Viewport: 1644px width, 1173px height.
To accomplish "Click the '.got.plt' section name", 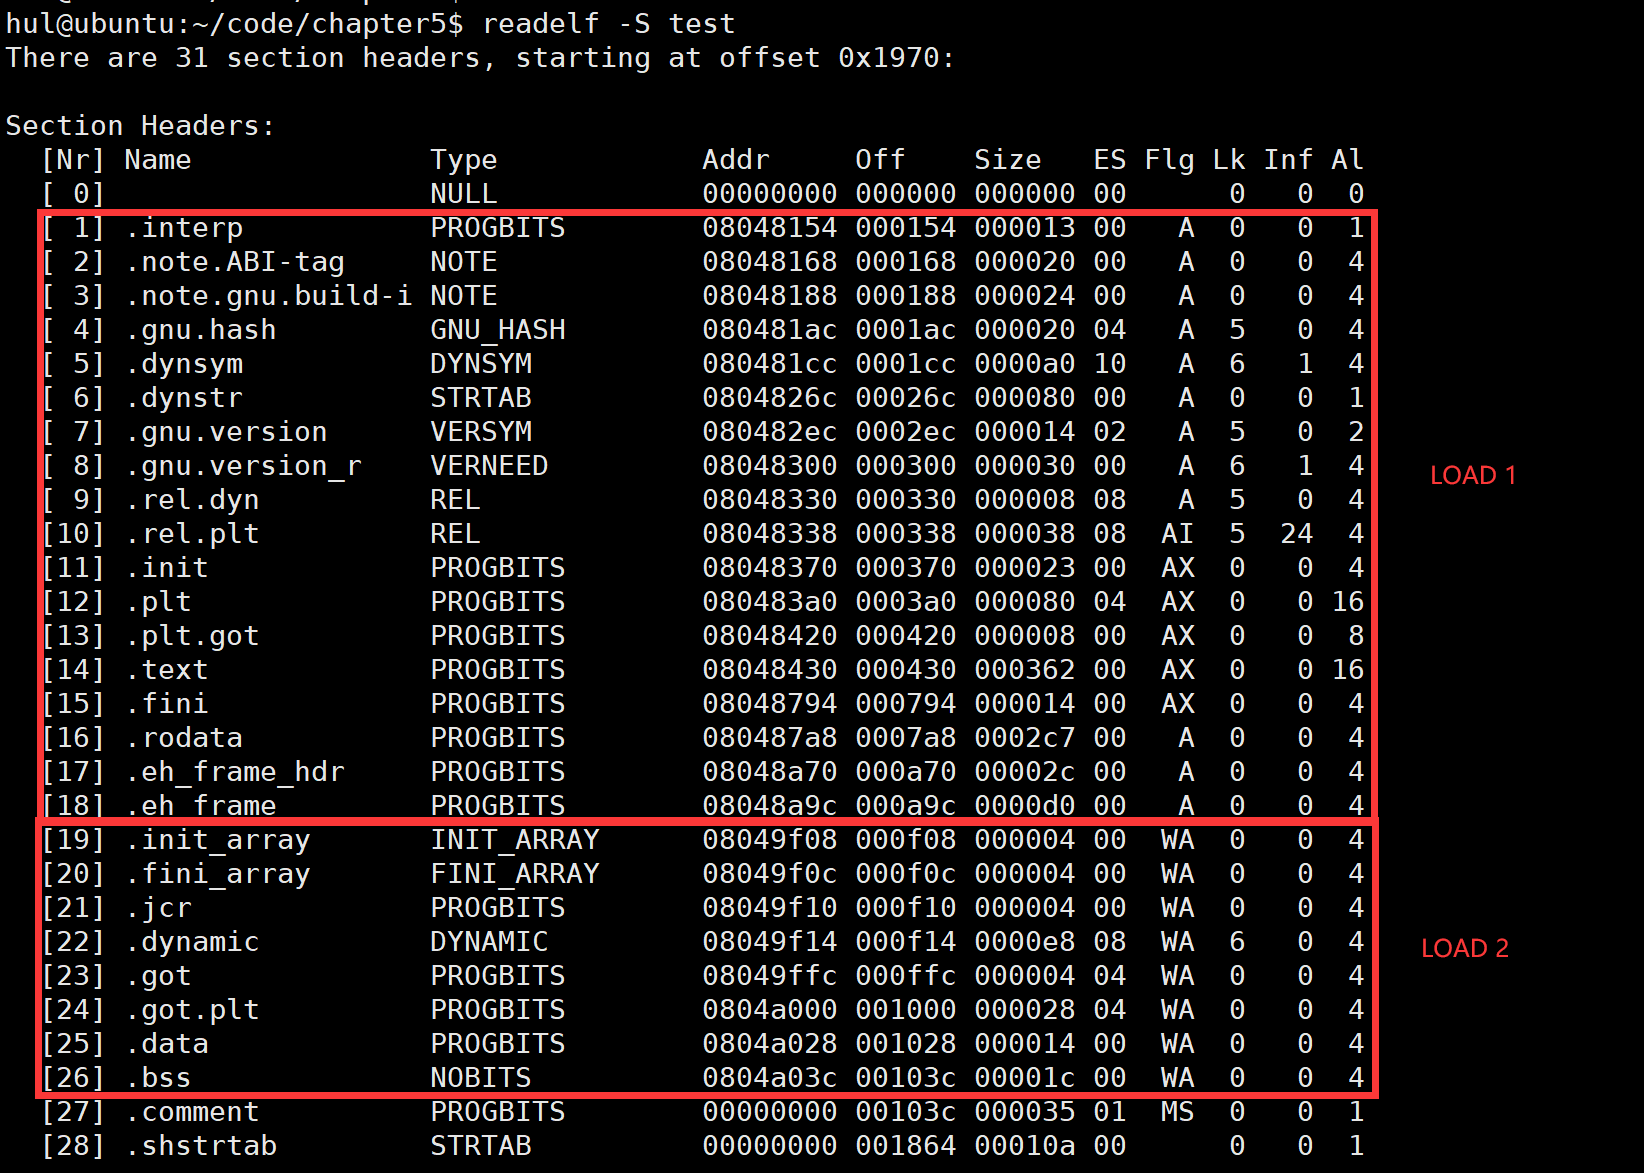I will click(192, 1010).
